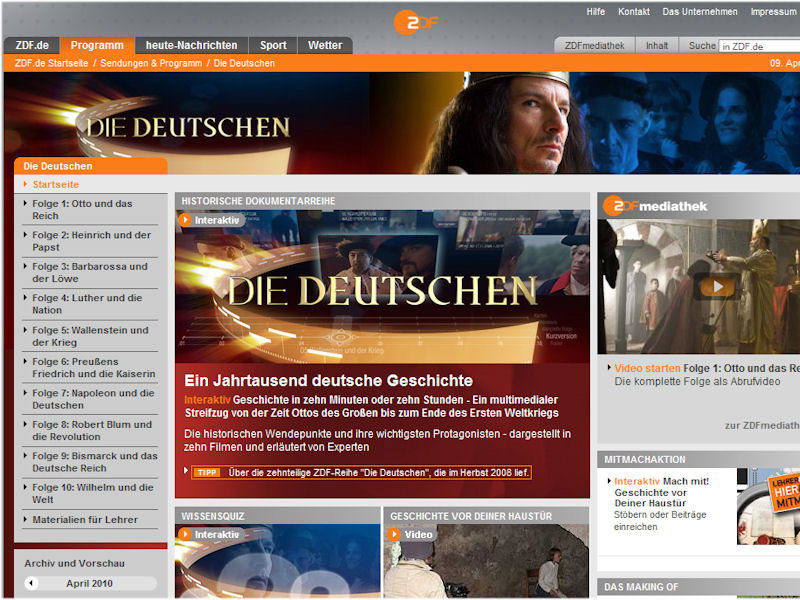
Task: Open the heute-Nachrichten tab
Action: (x=191, y=45)
